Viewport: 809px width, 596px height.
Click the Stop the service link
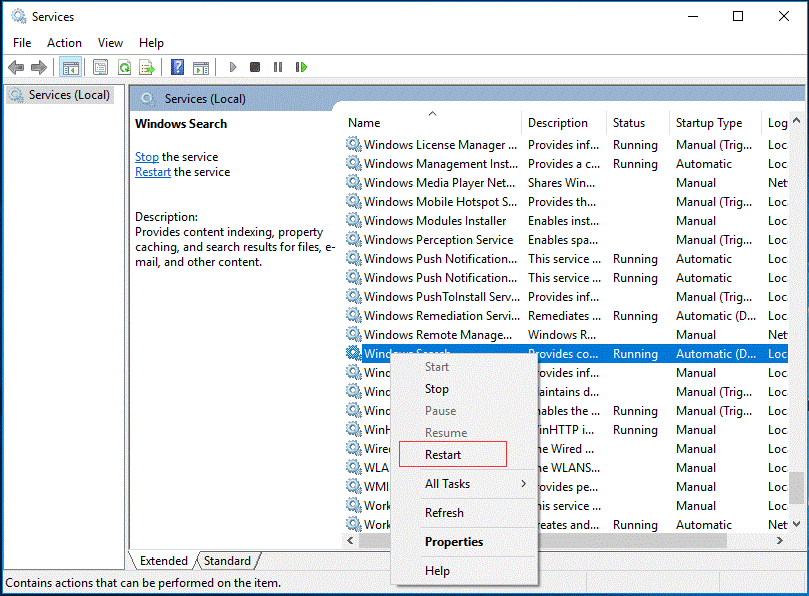pyautogui.click(x=146, y=157)
